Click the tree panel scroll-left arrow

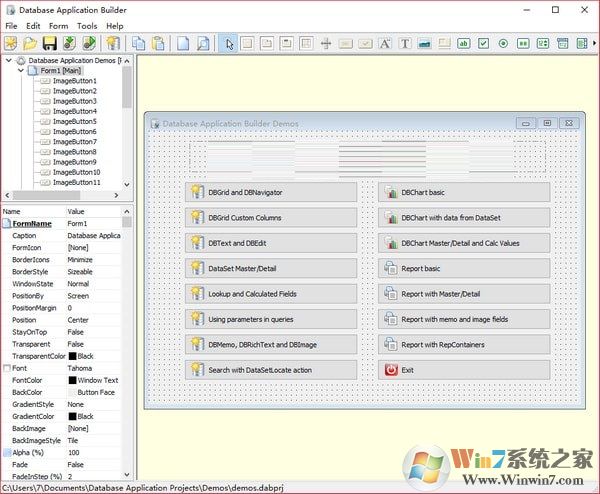tap(7, 195)
